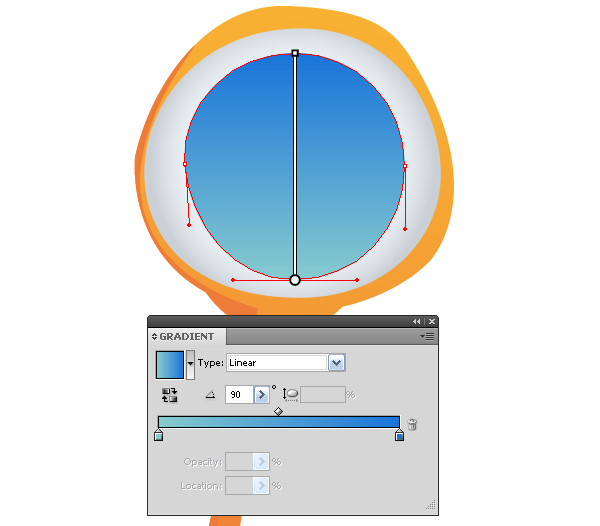Click the right anchor point of circle
Screen dimensions: 600x526
(x=405, y=166)
